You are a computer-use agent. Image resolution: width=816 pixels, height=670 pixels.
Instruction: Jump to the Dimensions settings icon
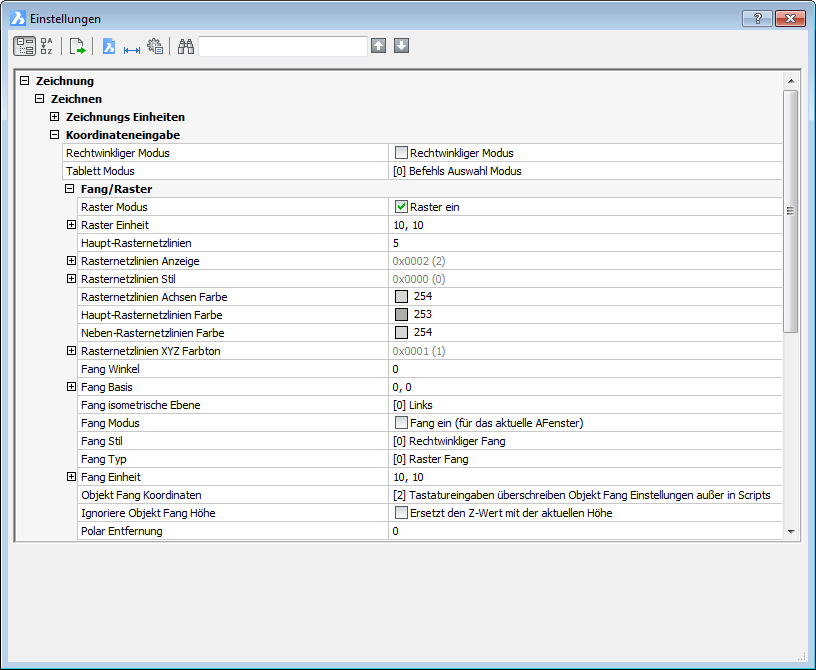[x=131, y=46]
